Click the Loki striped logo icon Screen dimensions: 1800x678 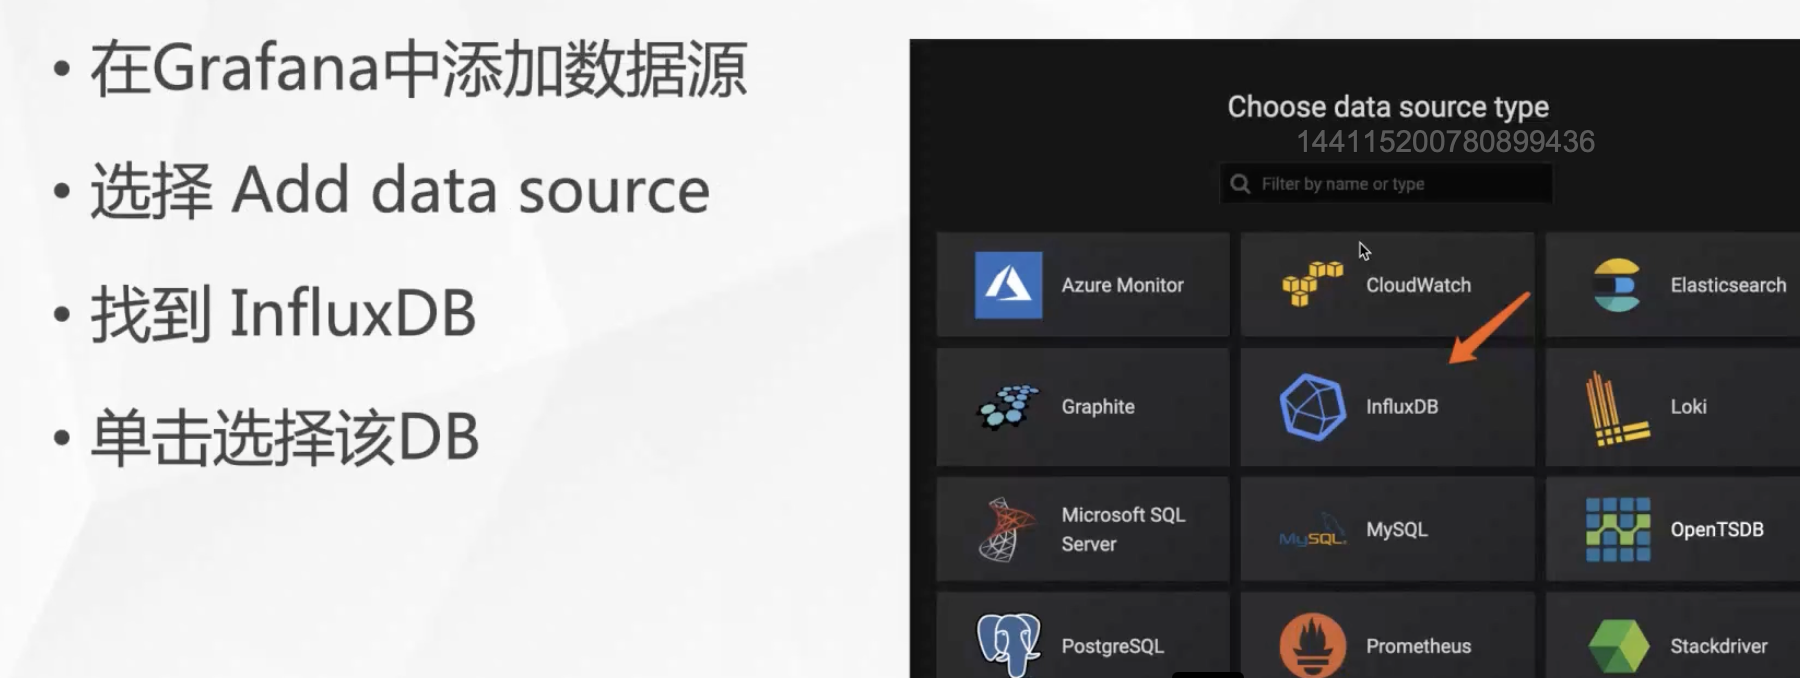pos(1617,408)
